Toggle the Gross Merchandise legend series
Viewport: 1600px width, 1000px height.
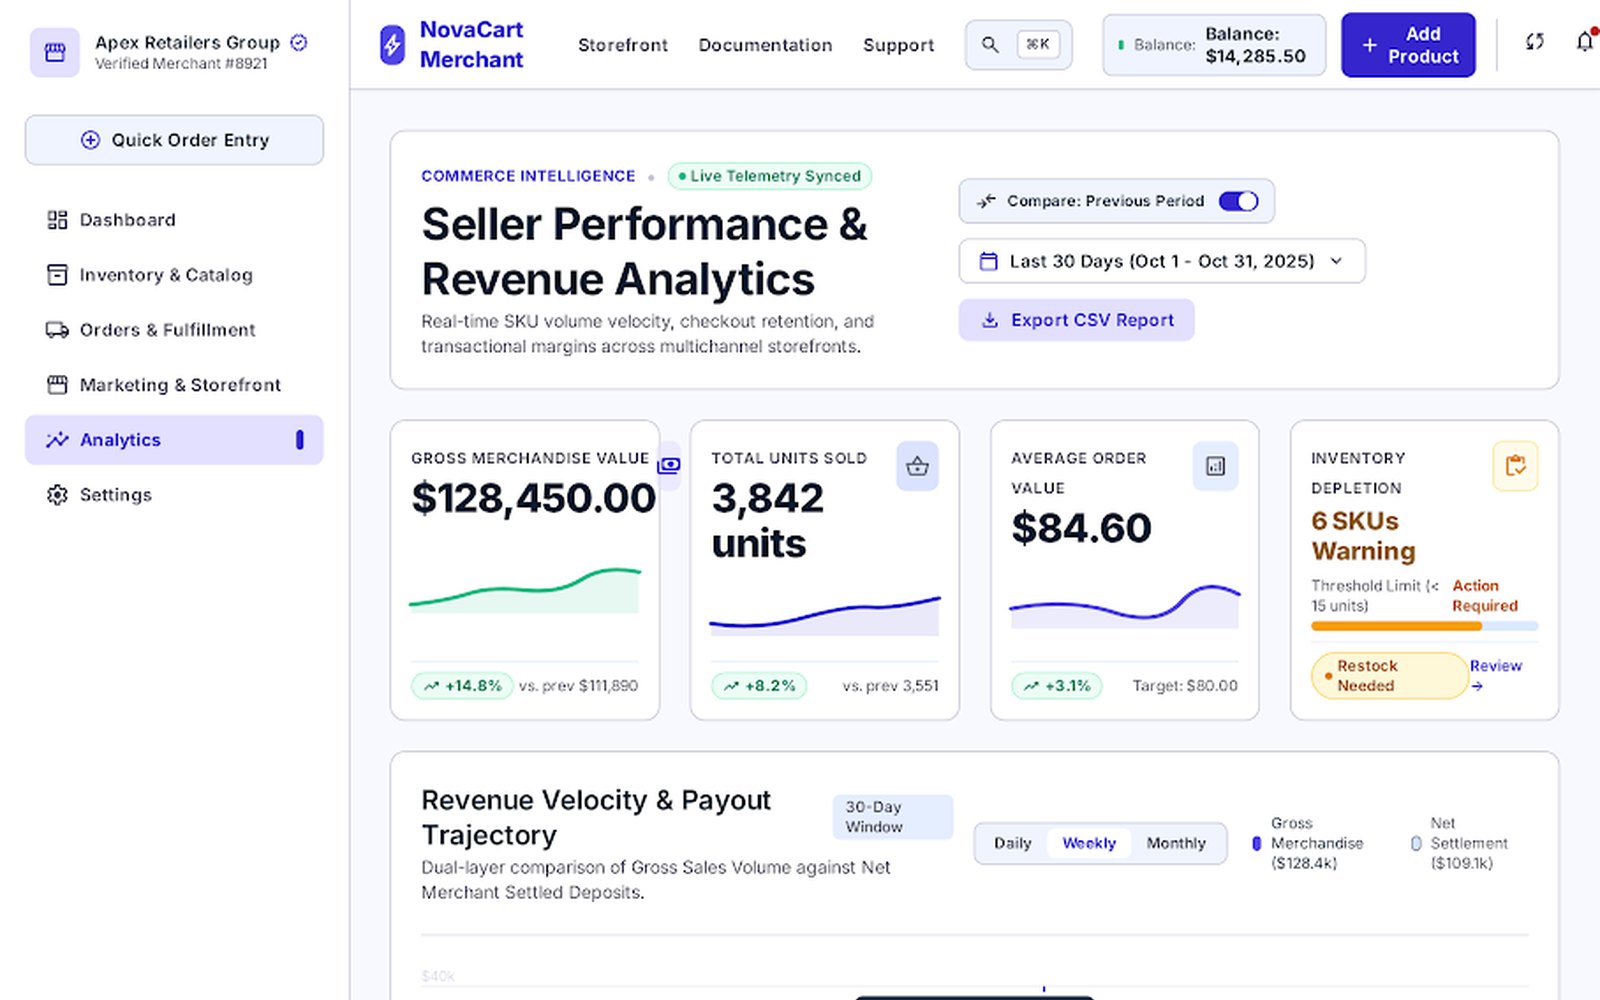tap(1310, 843)
